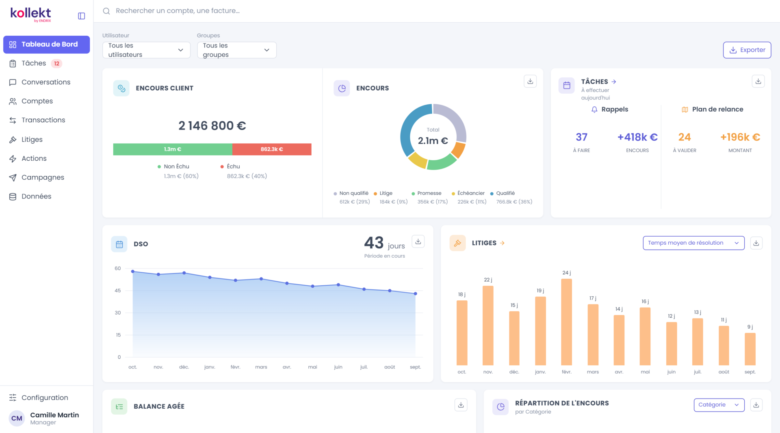Open Transactions in the sidebar

[x=46, y=120]
